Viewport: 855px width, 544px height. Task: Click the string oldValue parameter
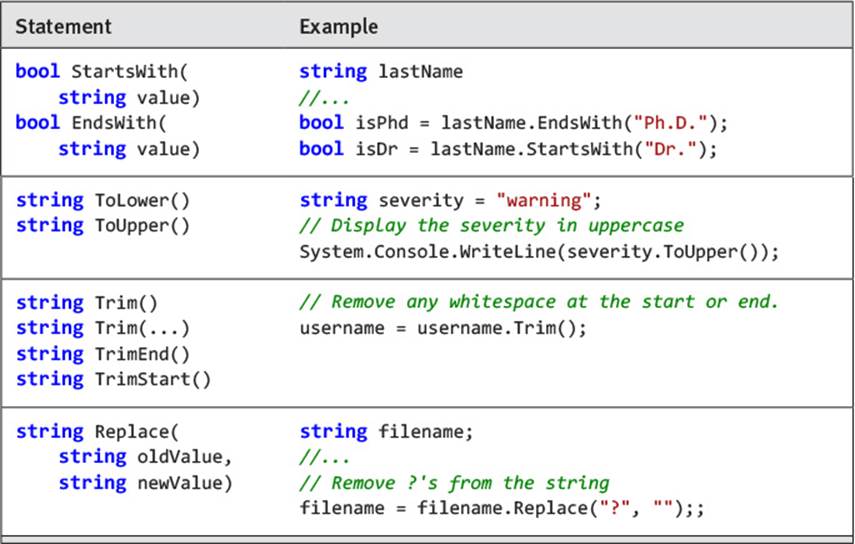click(x=146, y=457)
